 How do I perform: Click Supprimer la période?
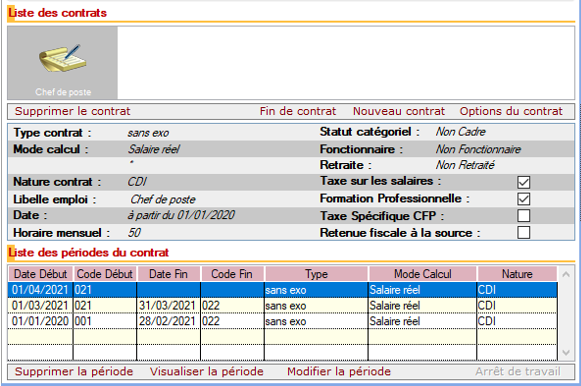pos(74,372)
